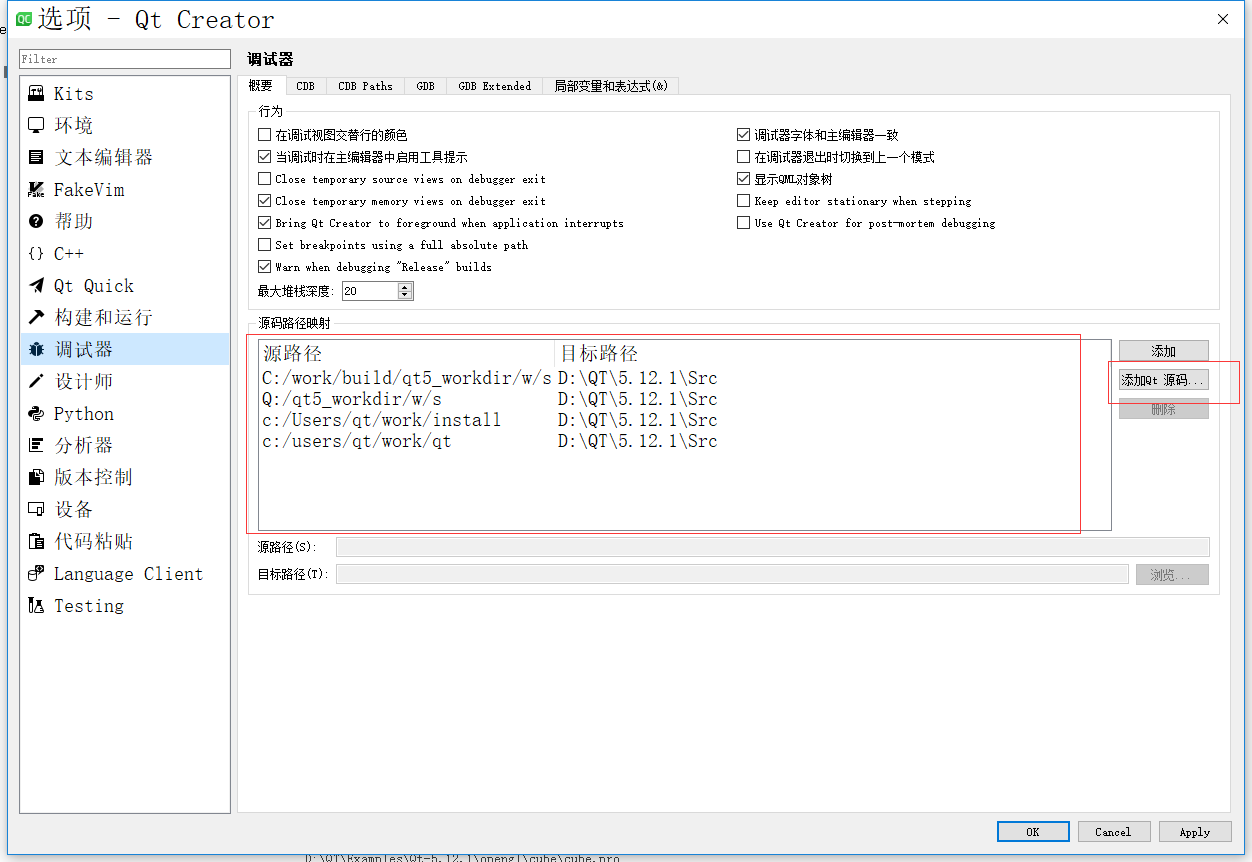
Task: Enable 在调试器退出时切换到上一个模式 checkbox
Action: click(x=743, y=157)
